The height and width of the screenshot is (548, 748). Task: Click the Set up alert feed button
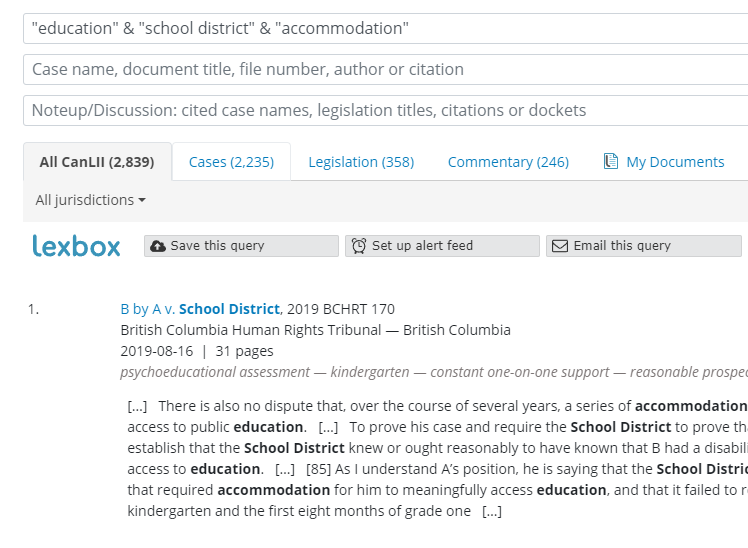[442, 246]
